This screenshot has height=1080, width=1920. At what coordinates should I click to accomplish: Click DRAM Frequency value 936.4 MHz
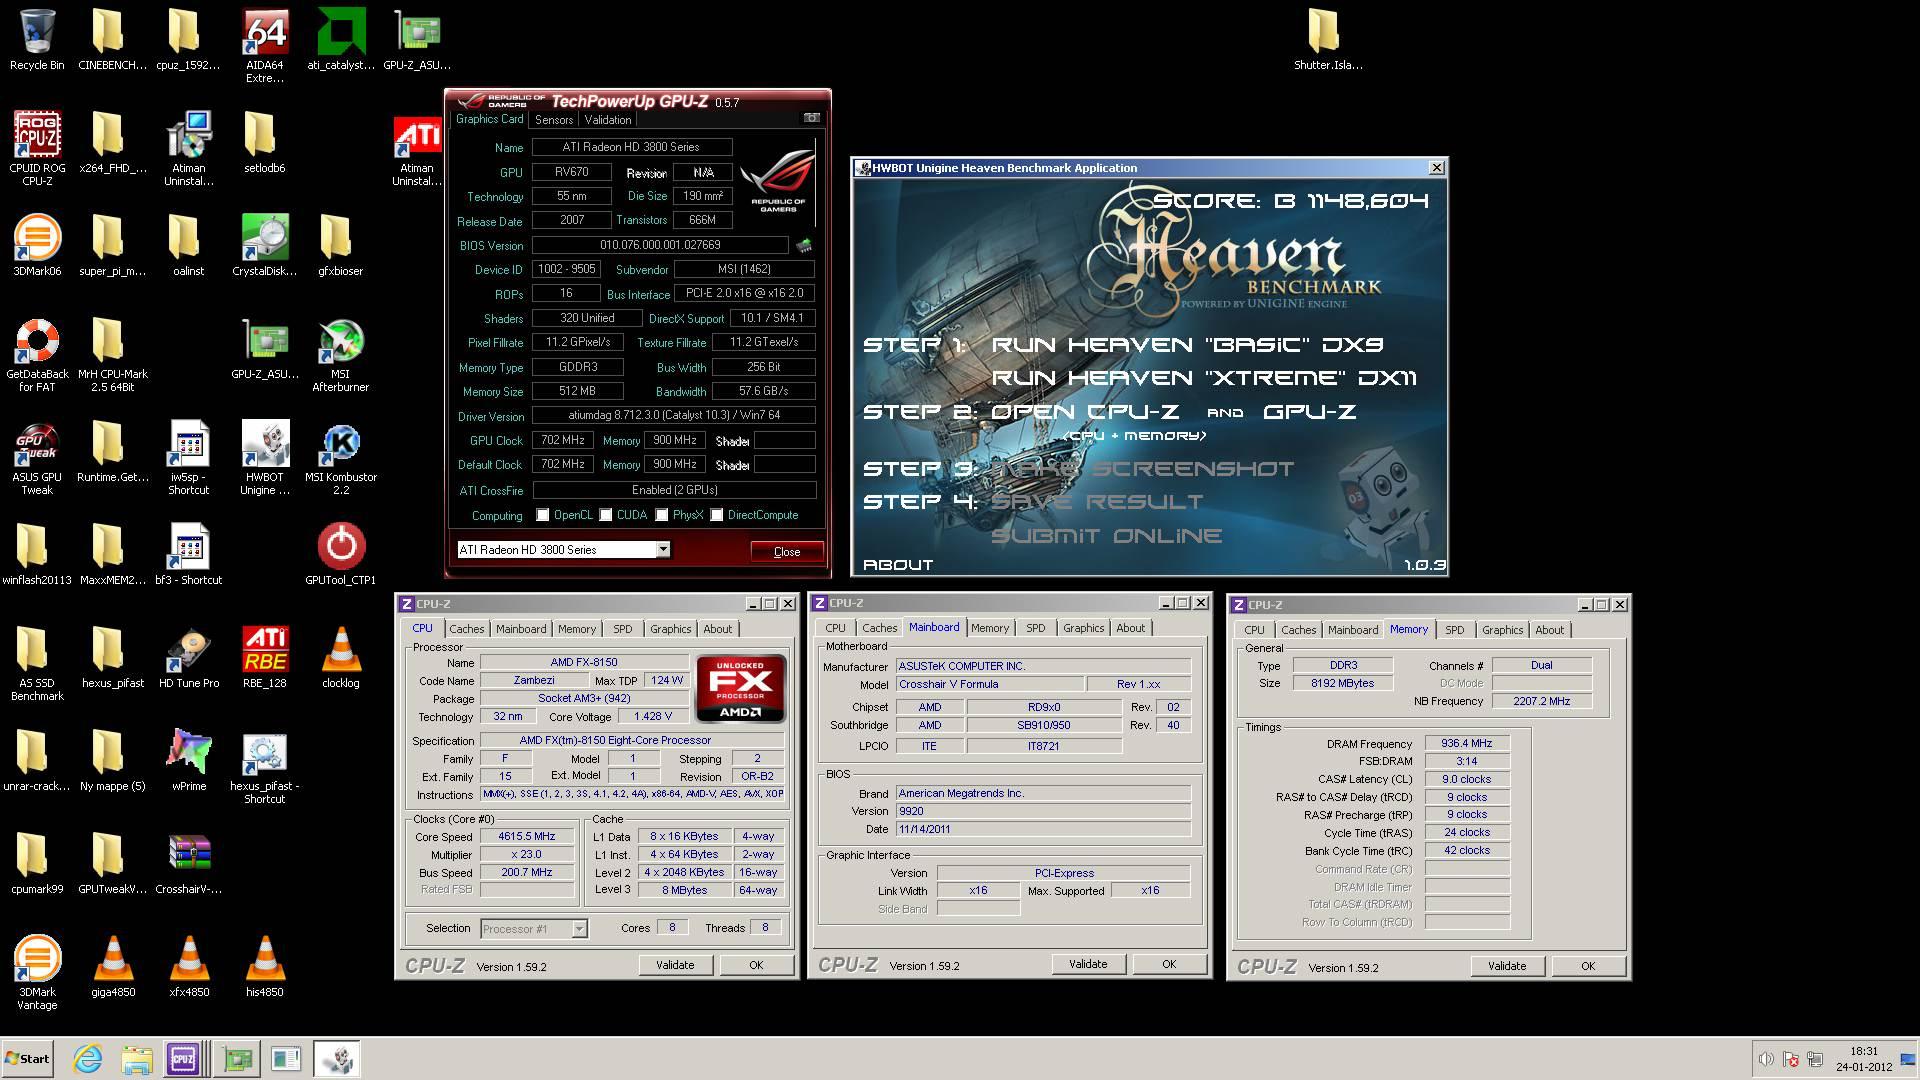(x=1466, y=744)
